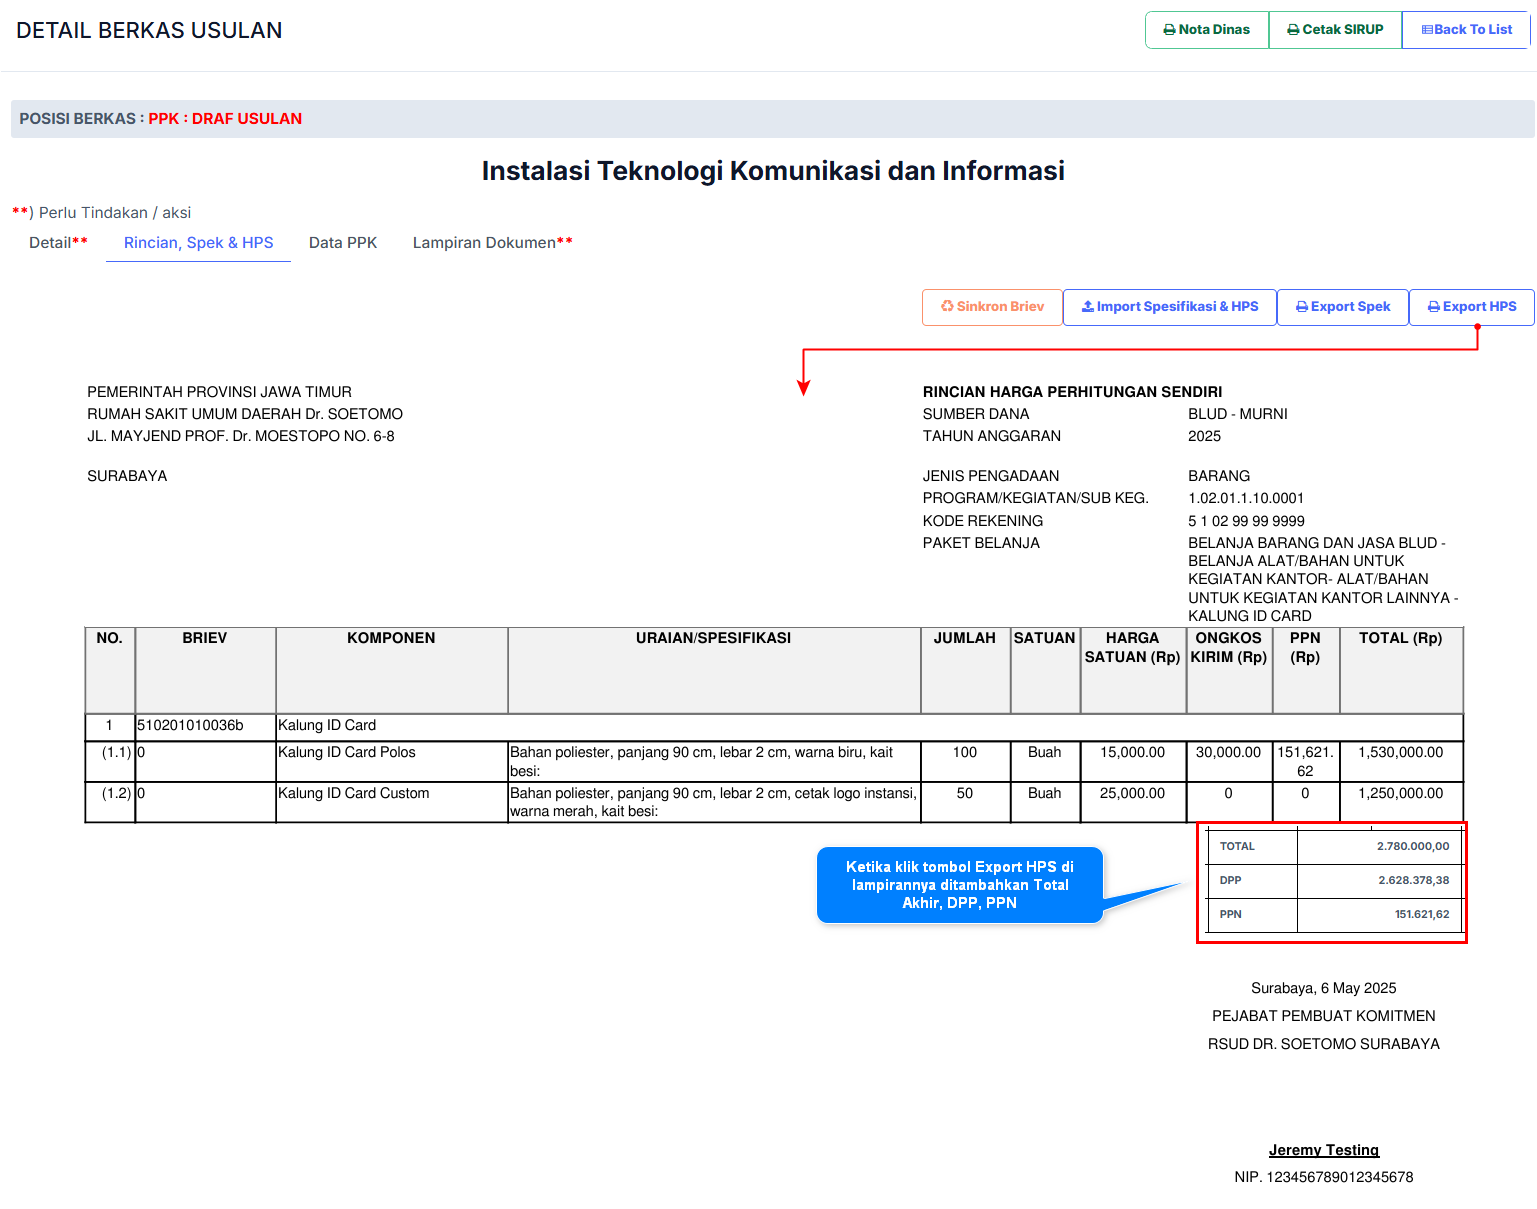Click the underlined name Jeremy Testing
This screenshot has height=1209, width=1537.
click(x=1323, y=1150)
